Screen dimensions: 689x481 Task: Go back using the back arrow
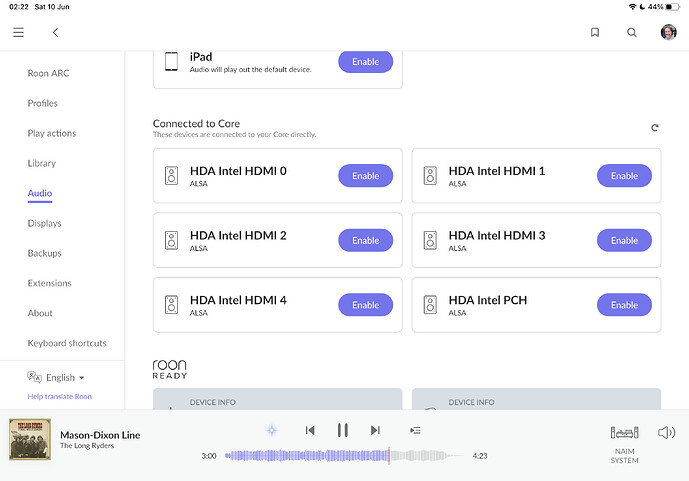55,32
